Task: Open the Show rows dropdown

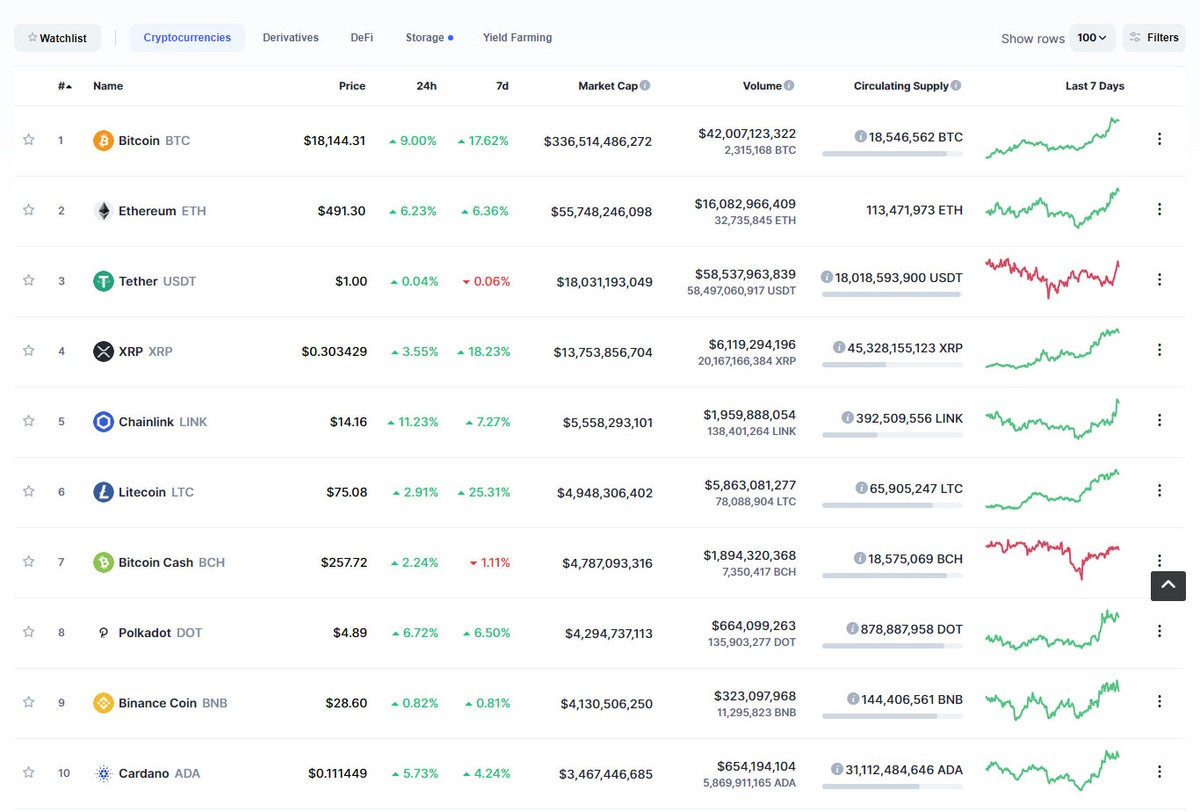Action: pyautogui.click(x=1093, y=37)
